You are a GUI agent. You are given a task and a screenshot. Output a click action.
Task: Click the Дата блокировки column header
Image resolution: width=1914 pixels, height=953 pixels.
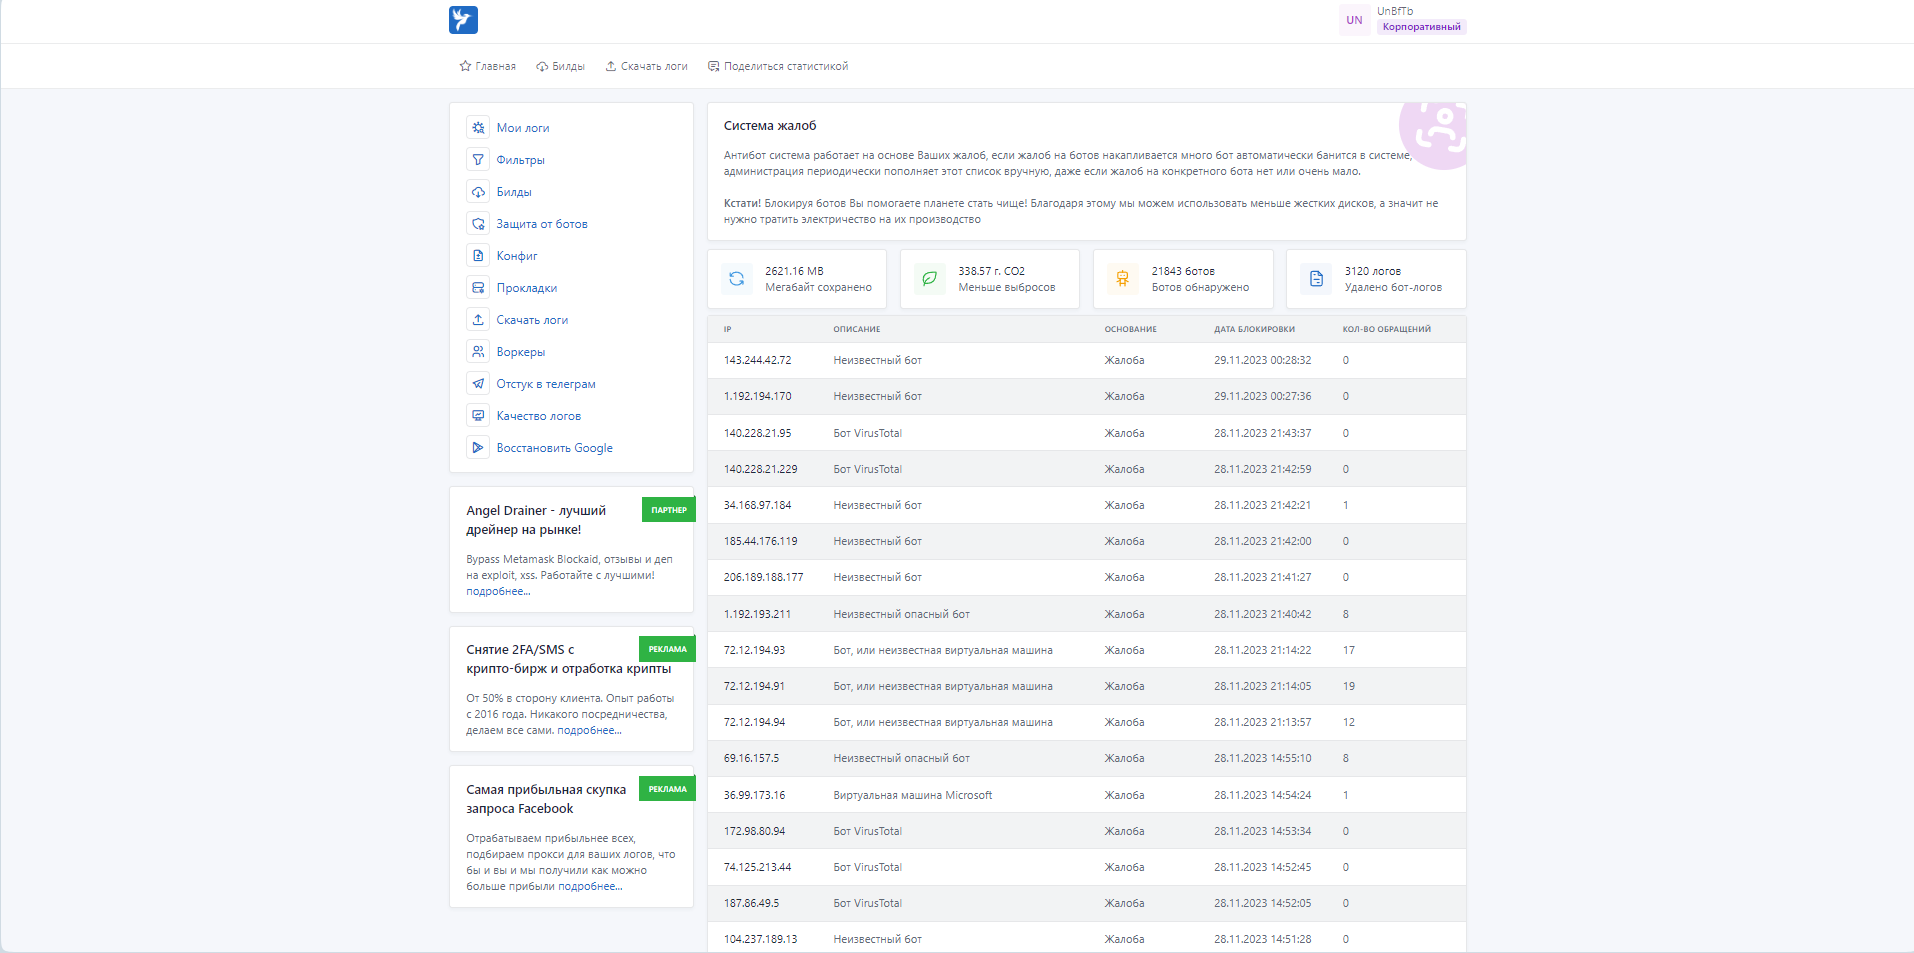[1254, 329]
